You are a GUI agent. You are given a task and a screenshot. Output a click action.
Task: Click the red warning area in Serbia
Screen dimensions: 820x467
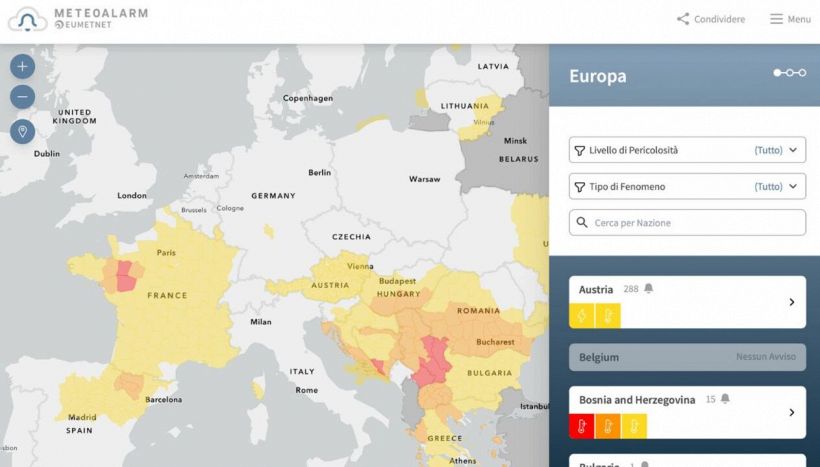[x=434, y=360]
